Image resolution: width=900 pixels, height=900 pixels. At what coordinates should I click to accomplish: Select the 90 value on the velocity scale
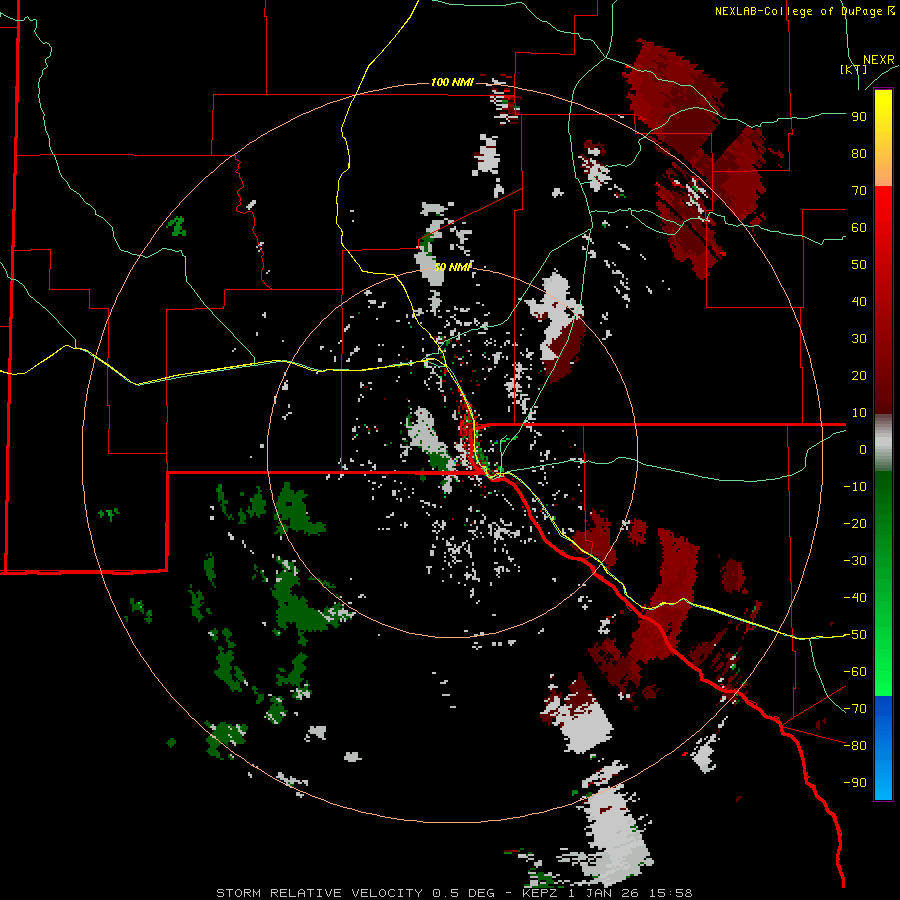(859, 117)
